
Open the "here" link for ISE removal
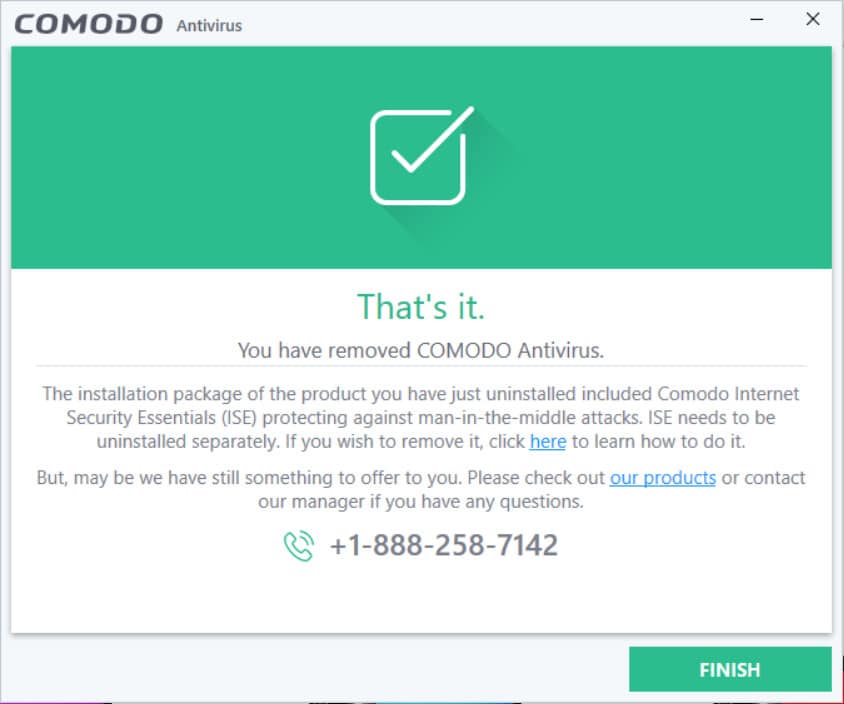click(547, 441)
